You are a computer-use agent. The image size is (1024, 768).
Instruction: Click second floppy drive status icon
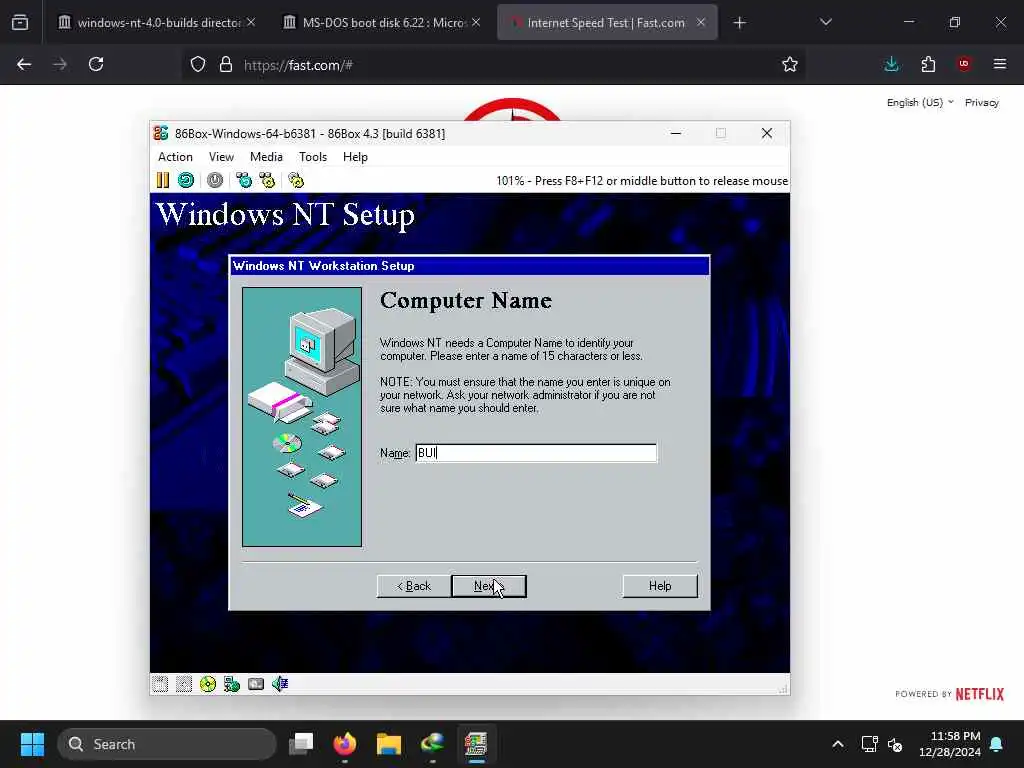[184, 684]
